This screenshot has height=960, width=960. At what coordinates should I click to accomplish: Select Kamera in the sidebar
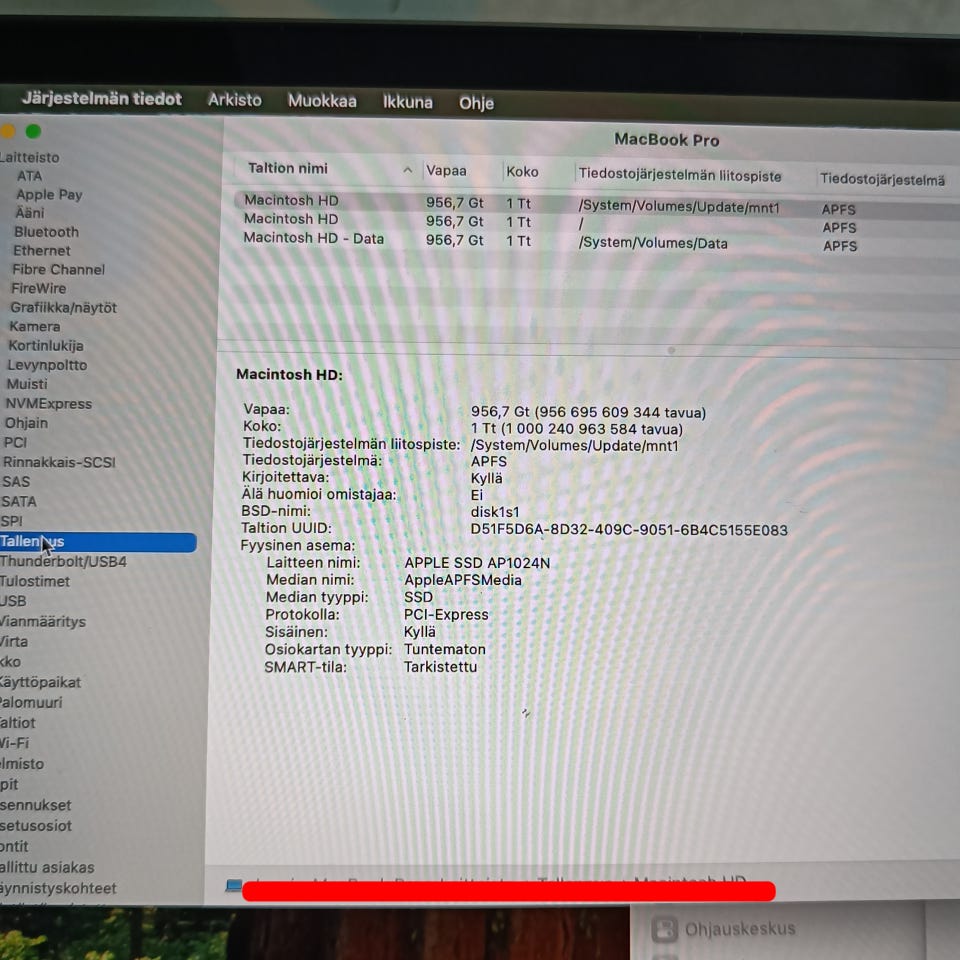[34, 326]
